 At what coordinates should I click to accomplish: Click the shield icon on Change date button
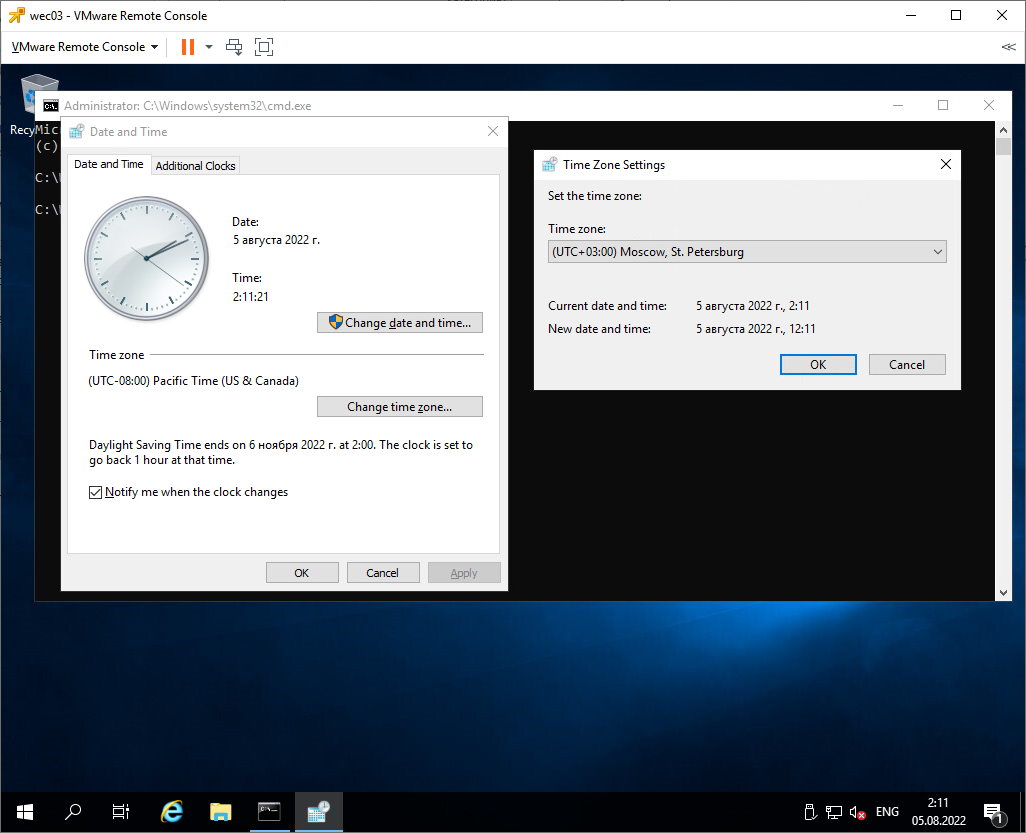click(x=336, y=322)
